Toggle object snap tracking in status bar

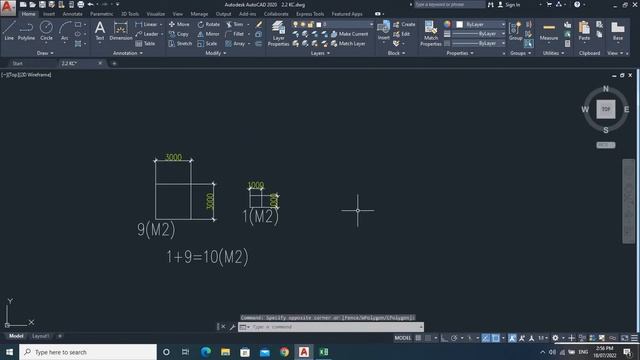[x=485, y=338]
